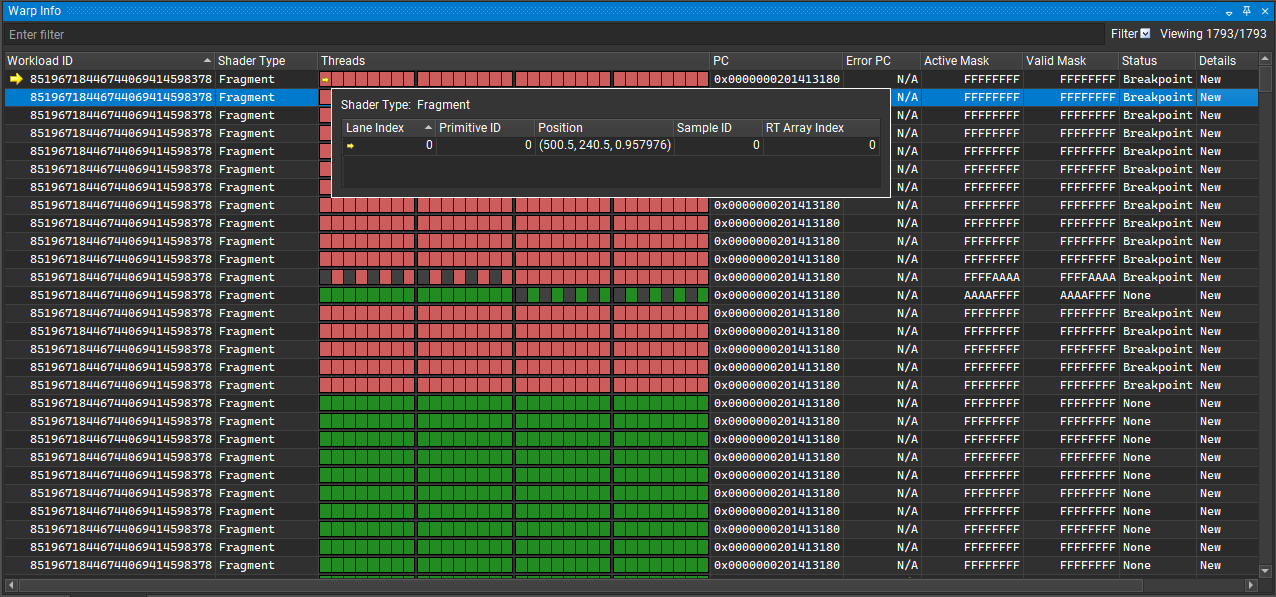
Task: Click the yellow lane indicator in the thread grid
Action: tap(325, 78)
